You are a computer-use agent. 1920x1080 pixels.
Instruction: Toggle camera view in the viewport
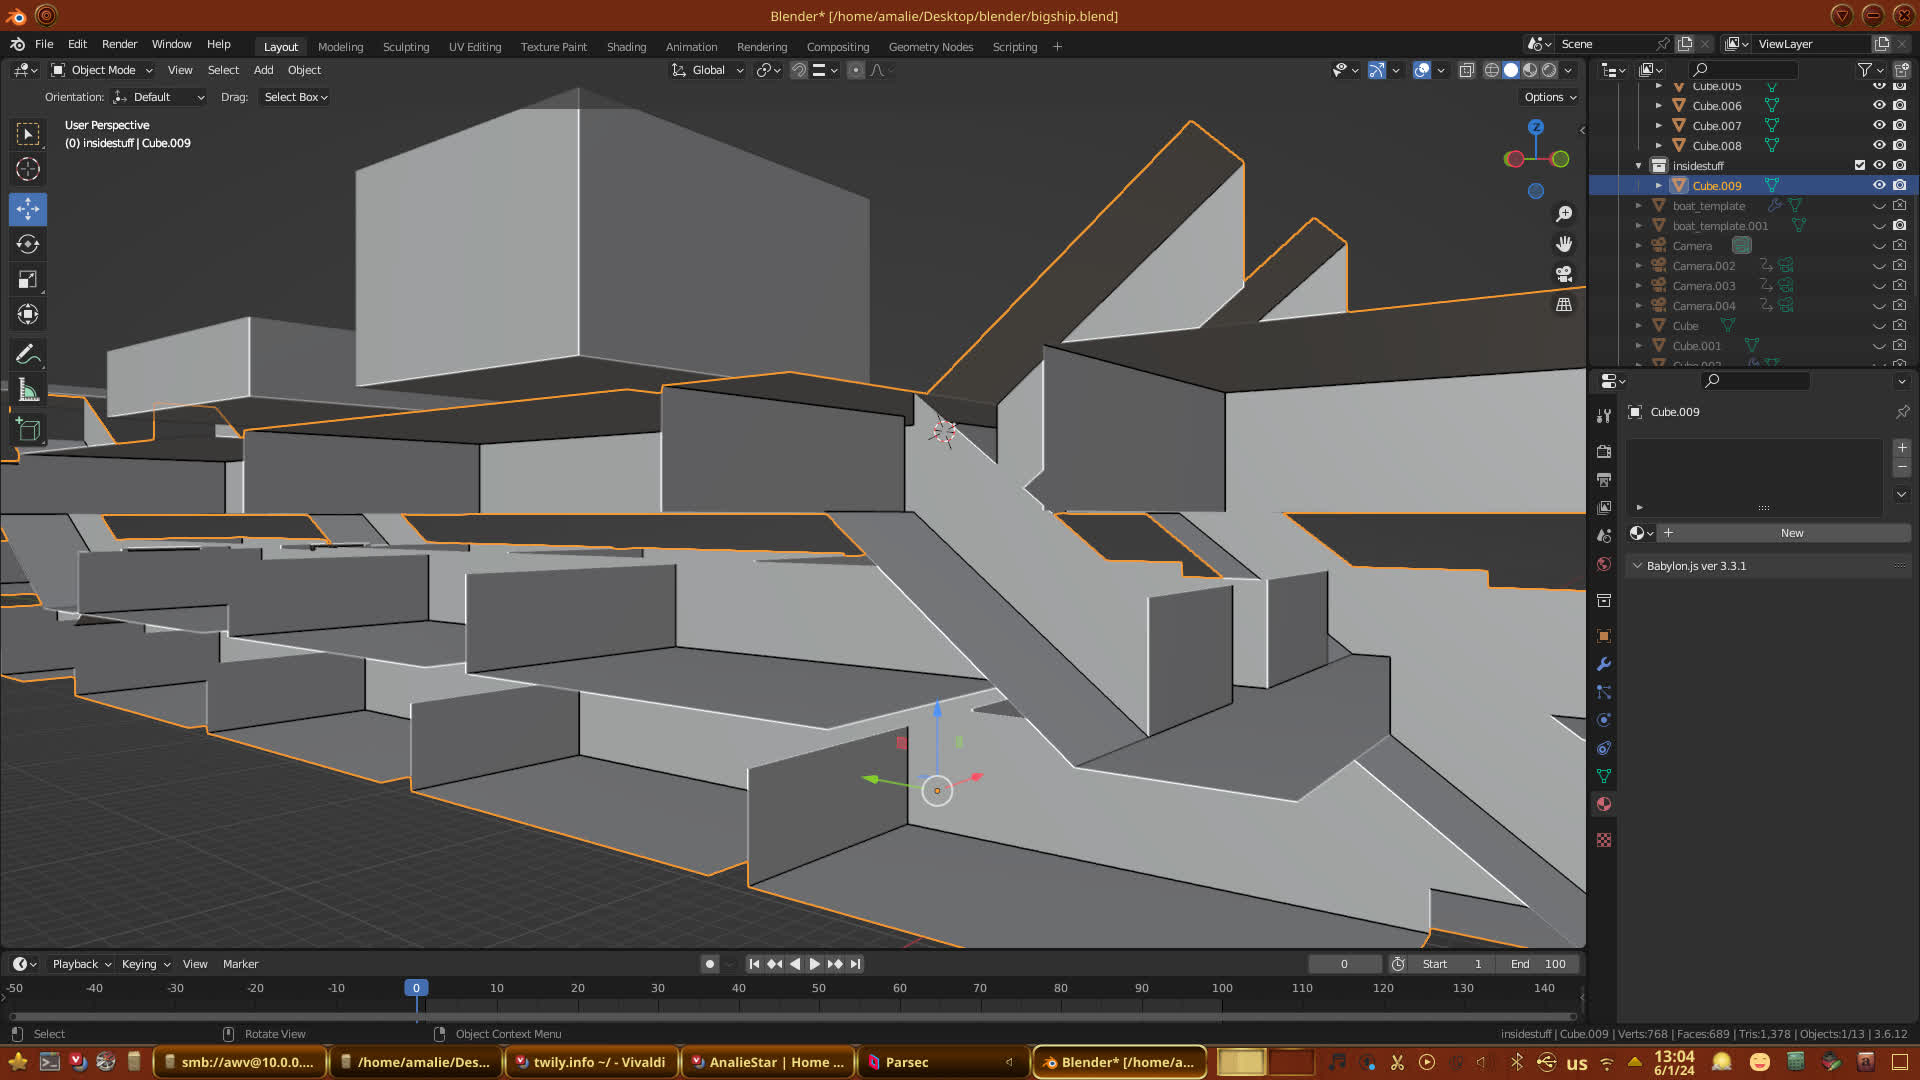coord(1564,274)
